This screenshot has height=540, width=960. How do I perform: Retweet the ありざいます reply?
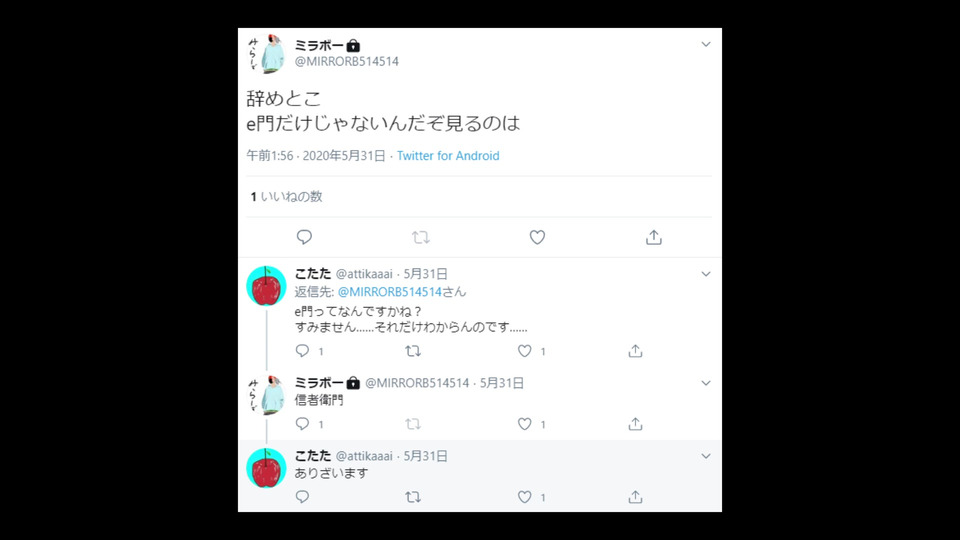point(413,497)
